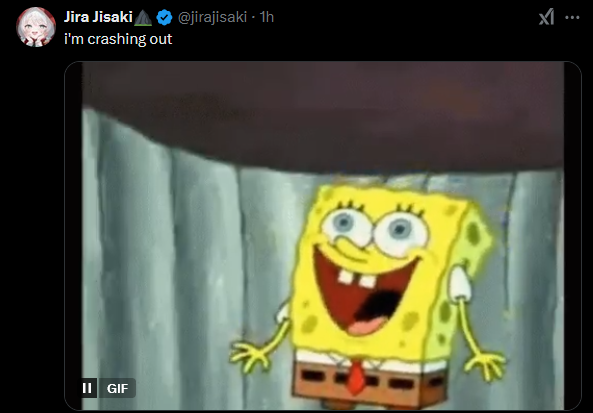
Task: Click the GIF label badge
Action: (x=117, y=388)
